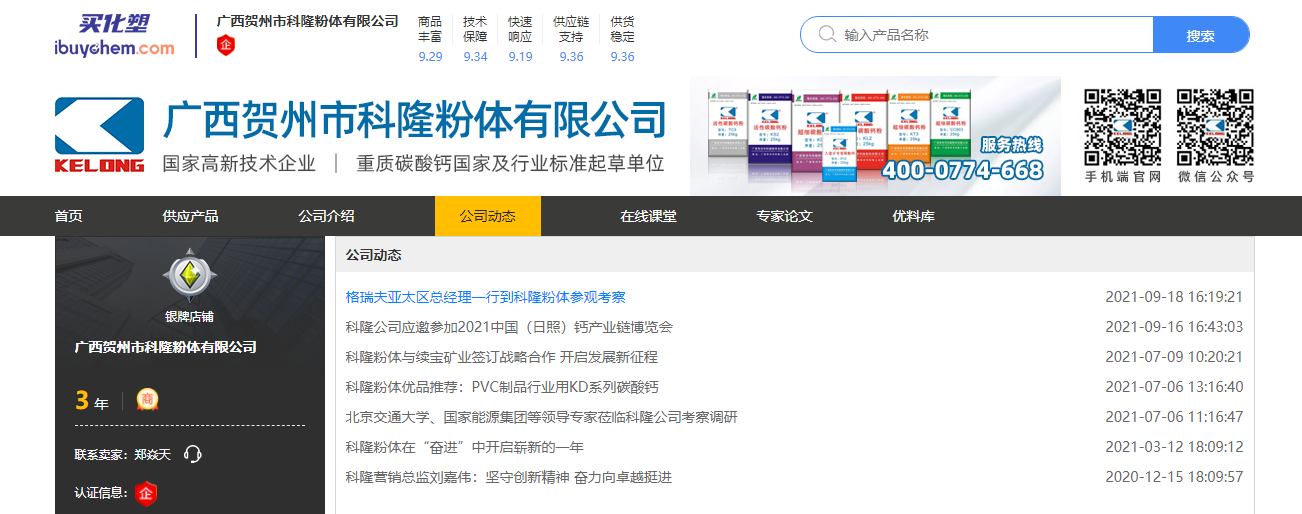Click headset icon next to 郑焱天
Viewport: 1302px width, 514px height.
(x=193, y=454)
